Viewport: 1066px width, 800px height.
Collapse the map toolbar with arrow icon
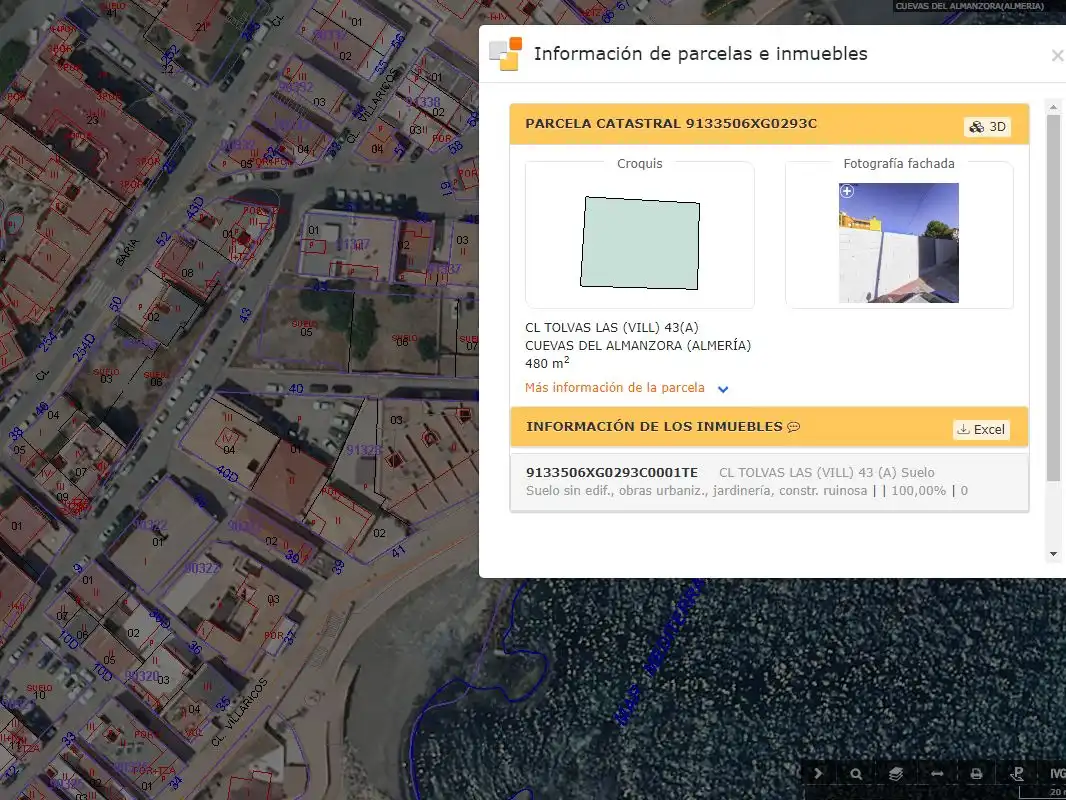pyautogui.click(x=818, y=773)
